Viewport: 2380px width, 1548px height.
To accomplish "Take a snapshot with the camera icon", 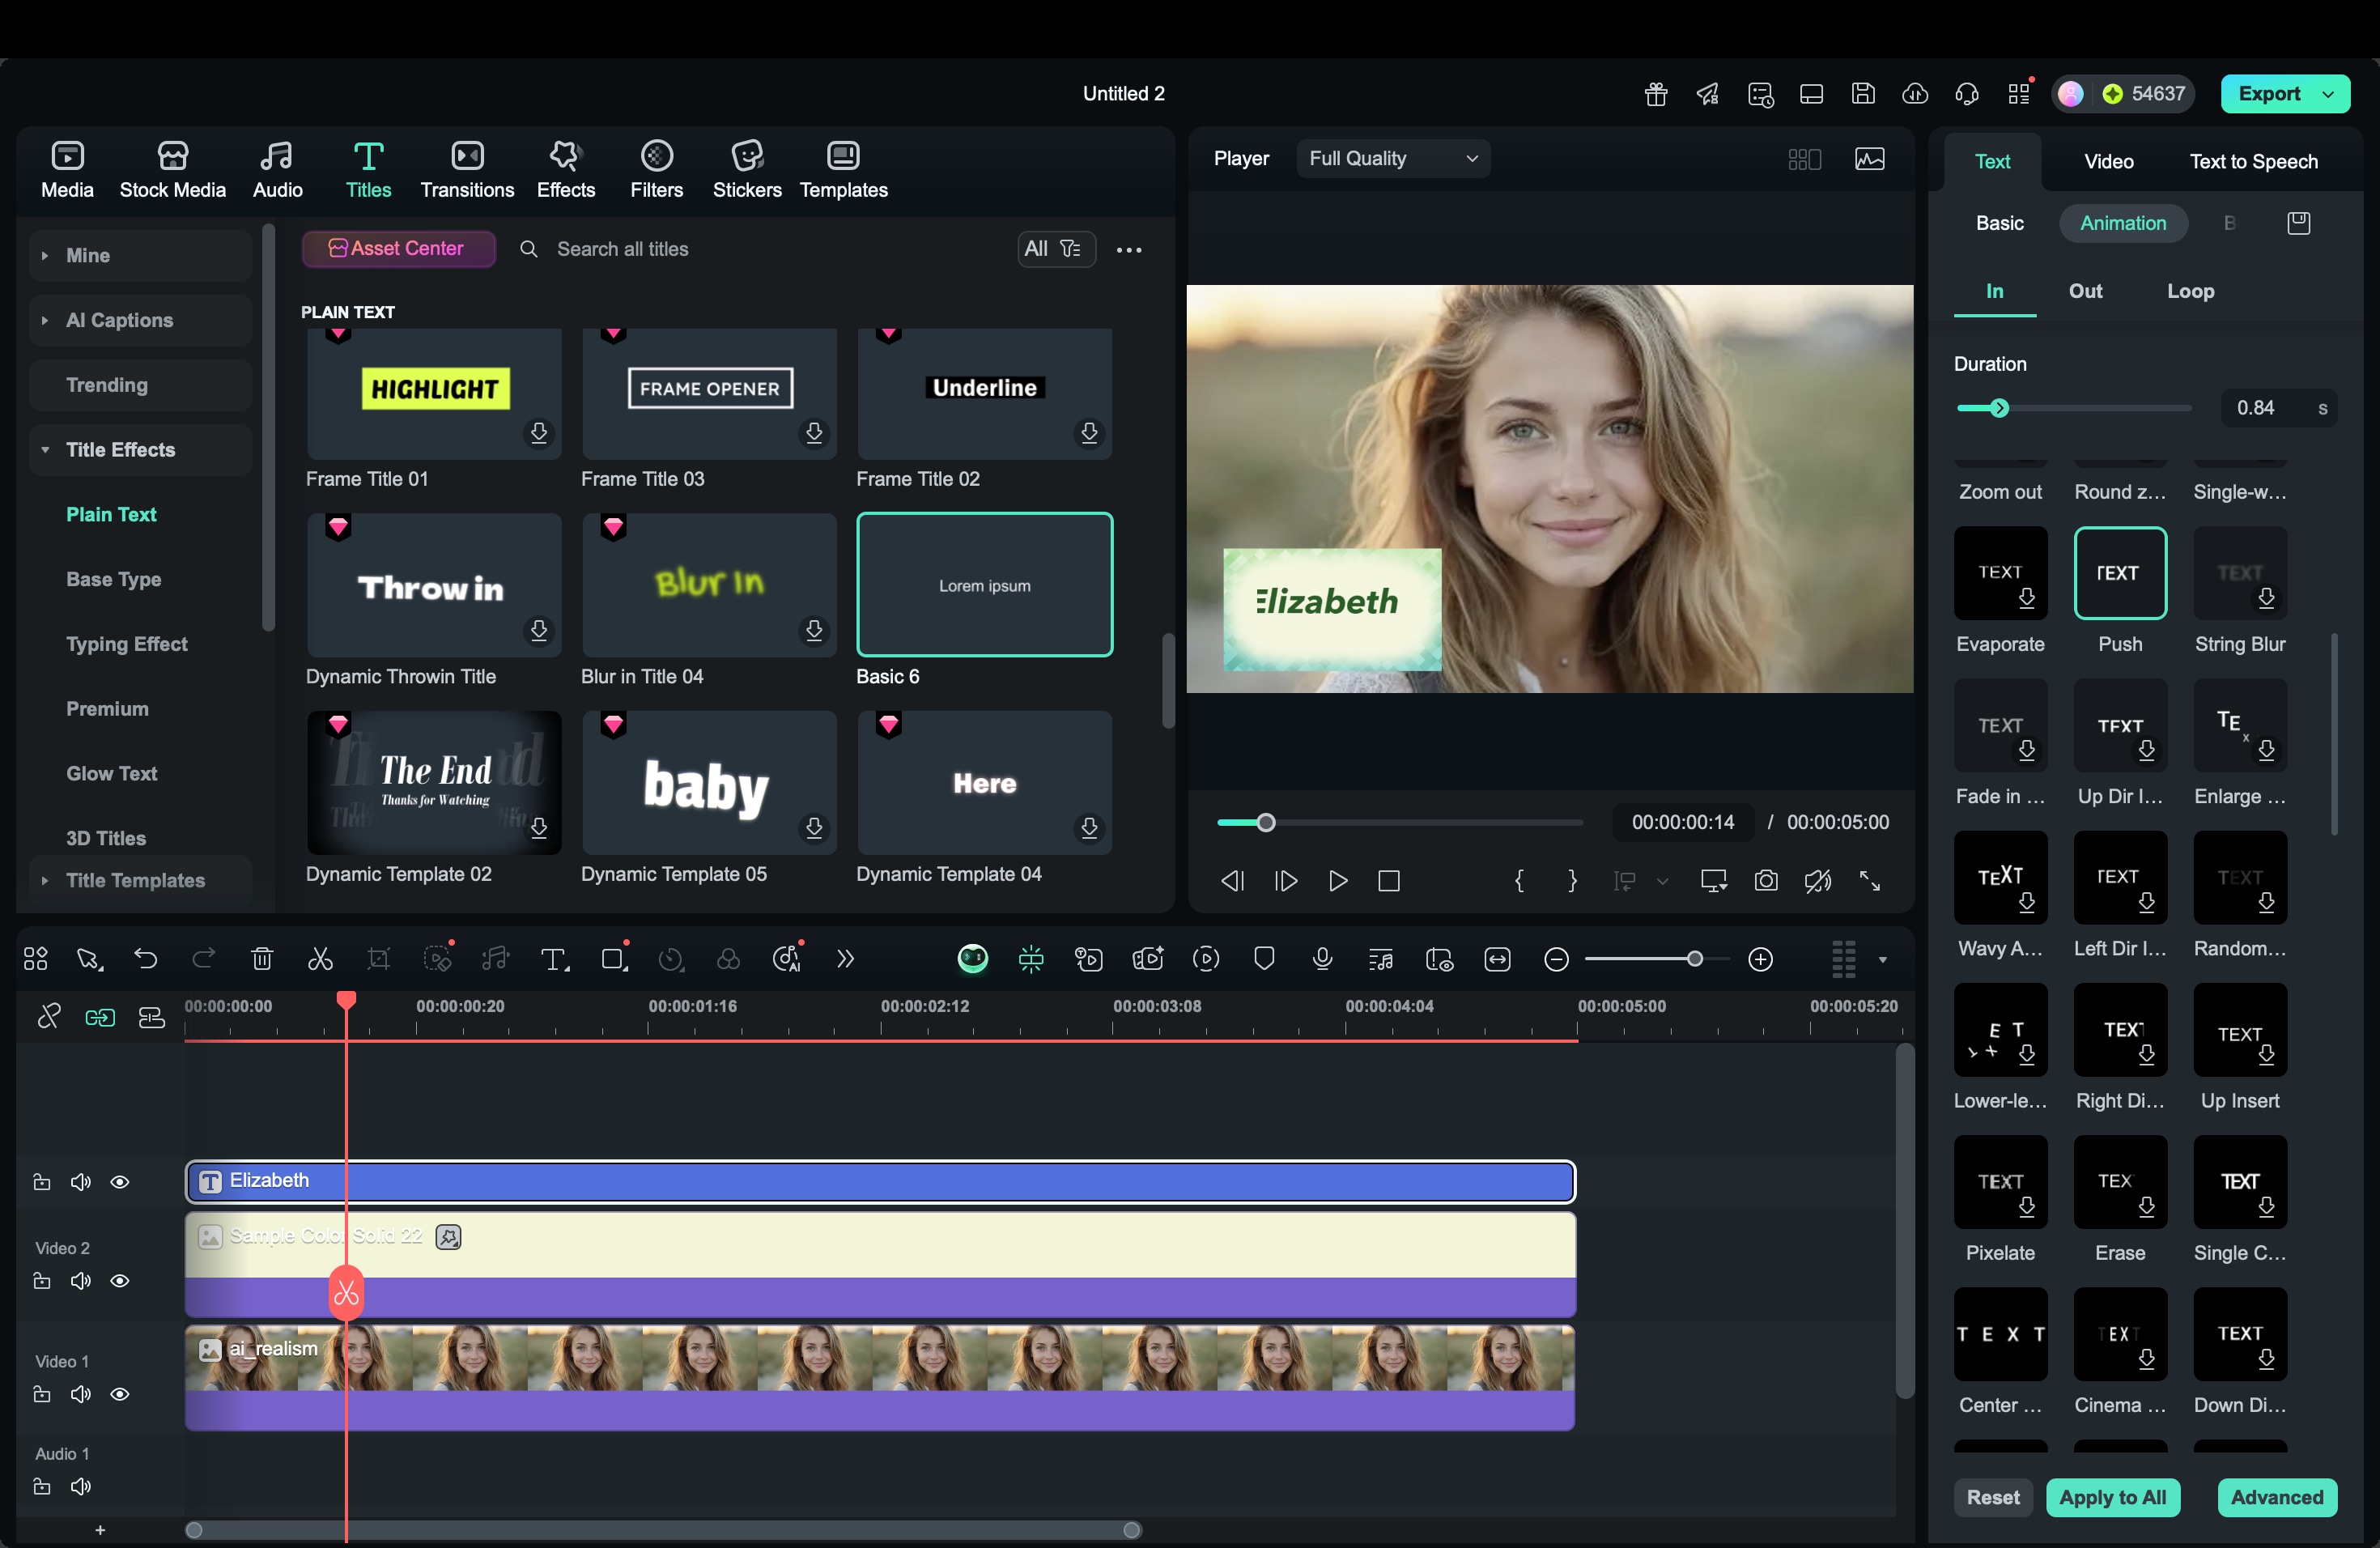I will 1766,881.
